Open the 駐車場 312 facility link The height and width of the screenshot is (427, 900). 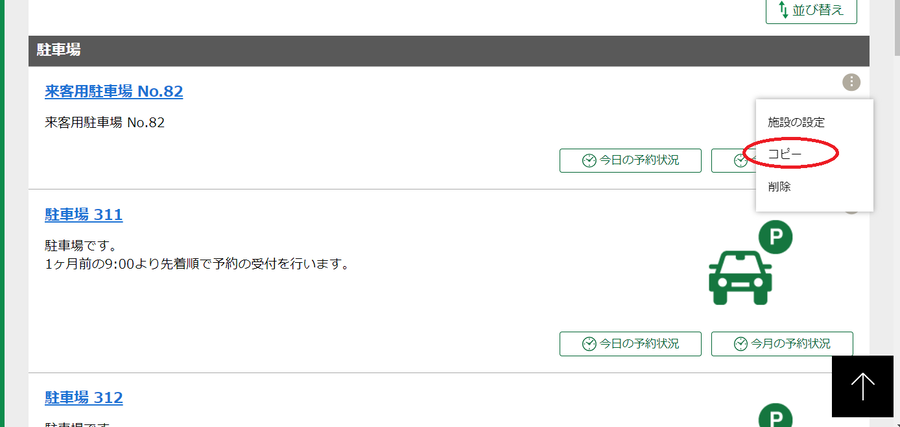point(84,397)
